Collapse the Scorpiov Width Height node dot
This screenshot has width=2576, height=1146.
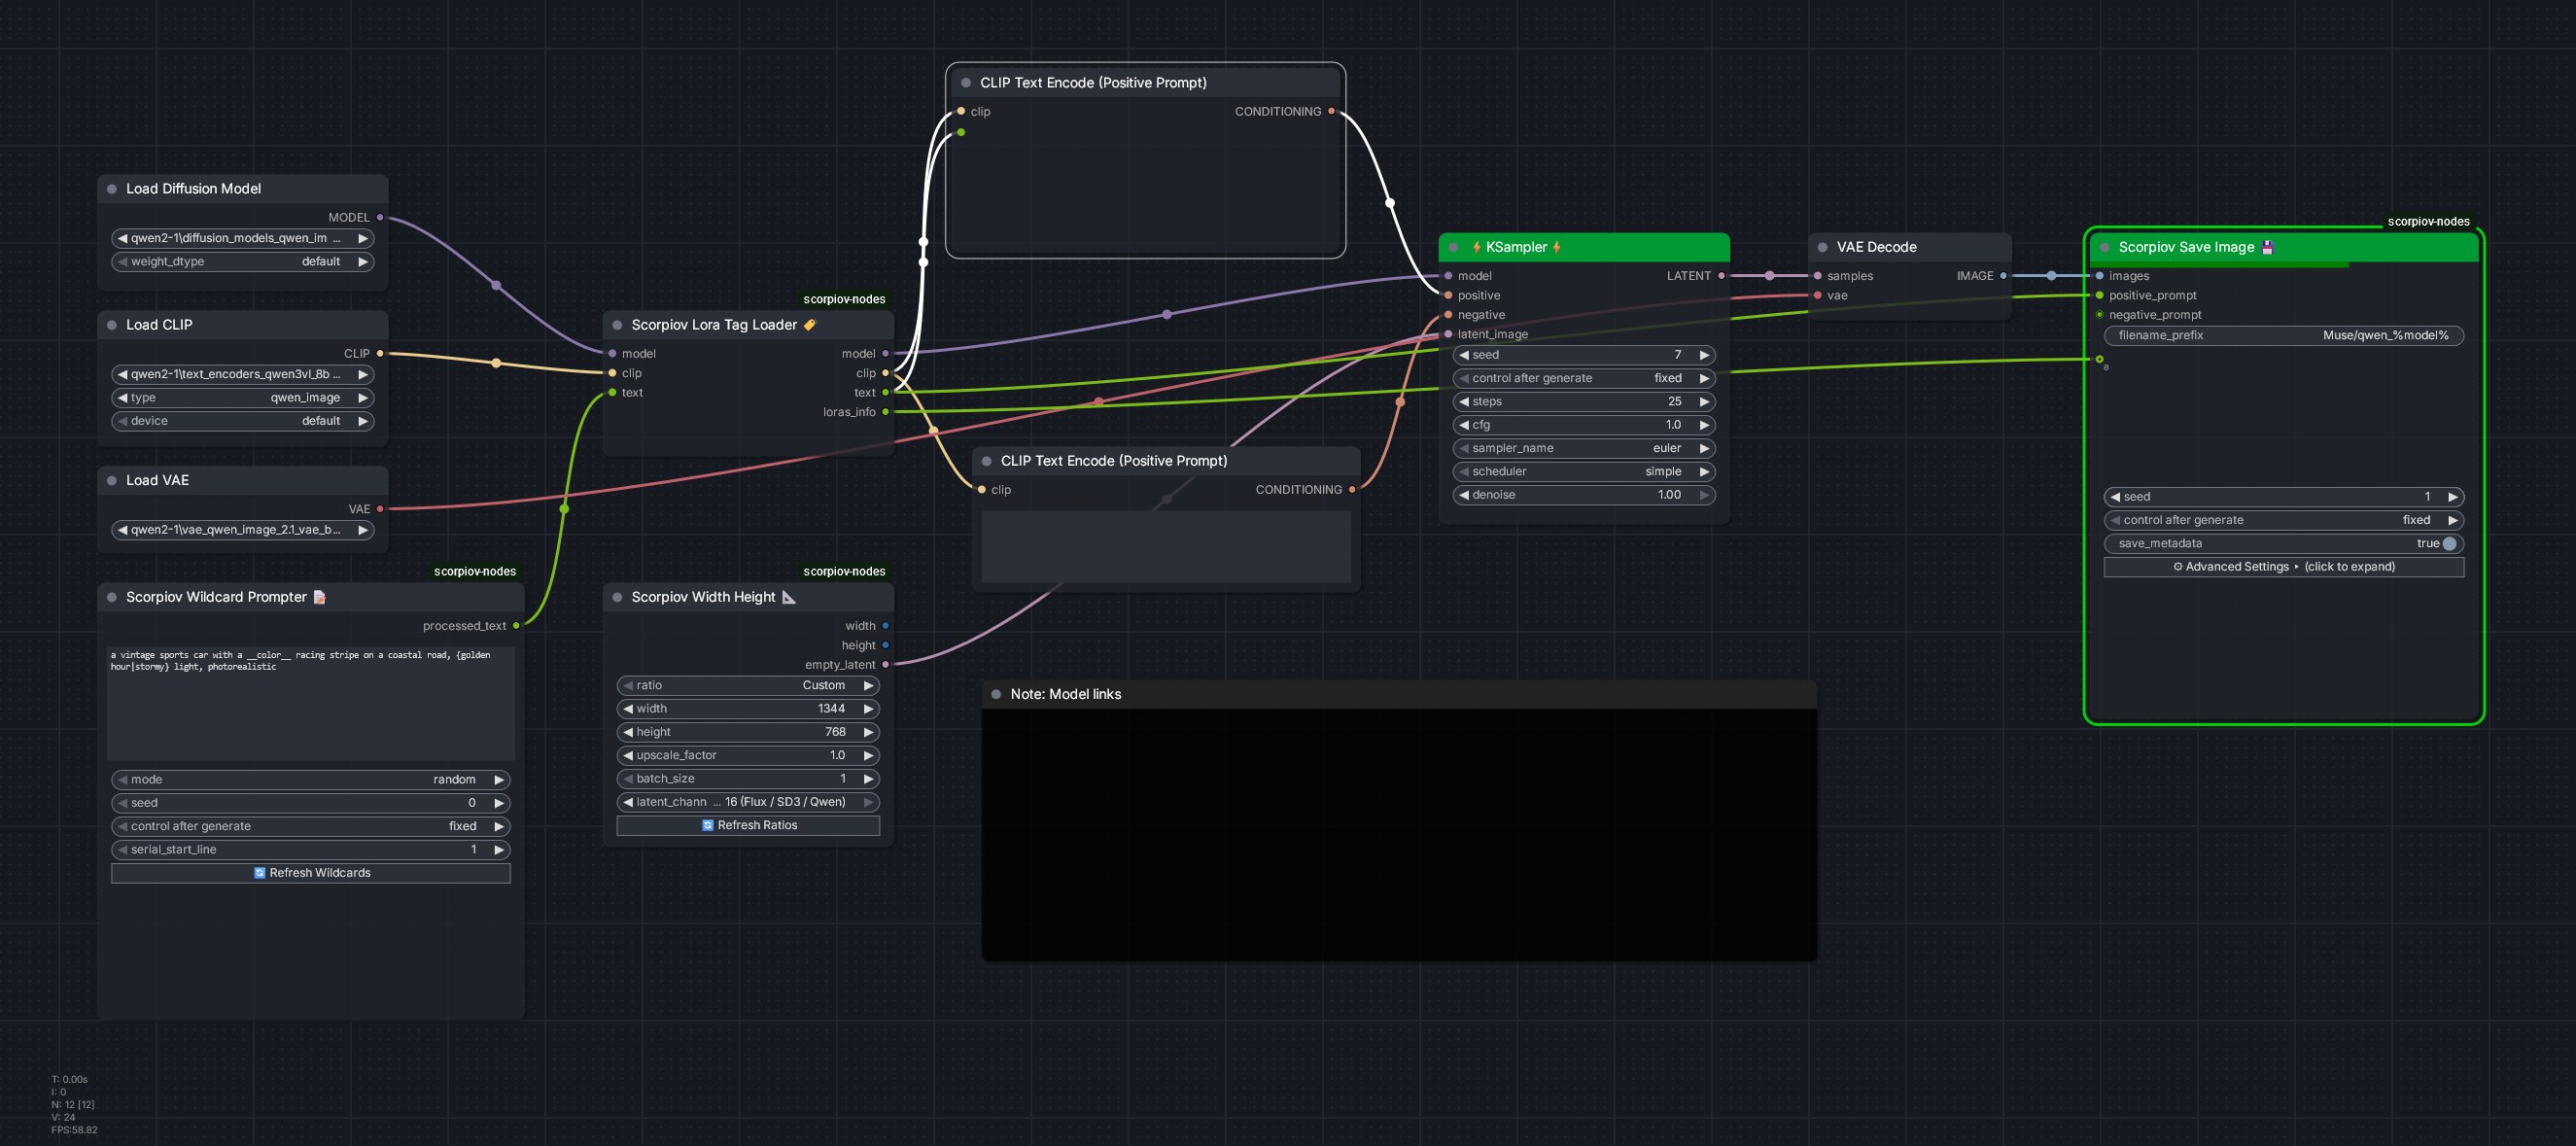pos(617,597)
